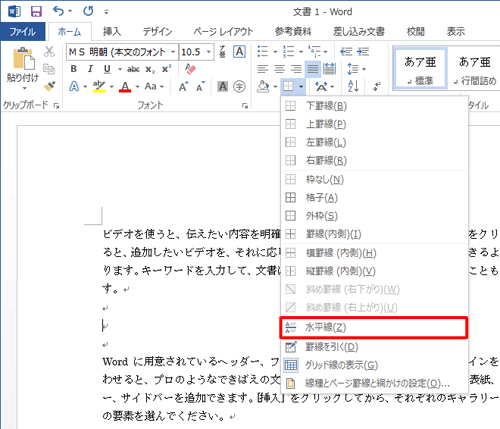
Task: Click the Clear Formatting eraser icon
Action: tap(190, 69)
